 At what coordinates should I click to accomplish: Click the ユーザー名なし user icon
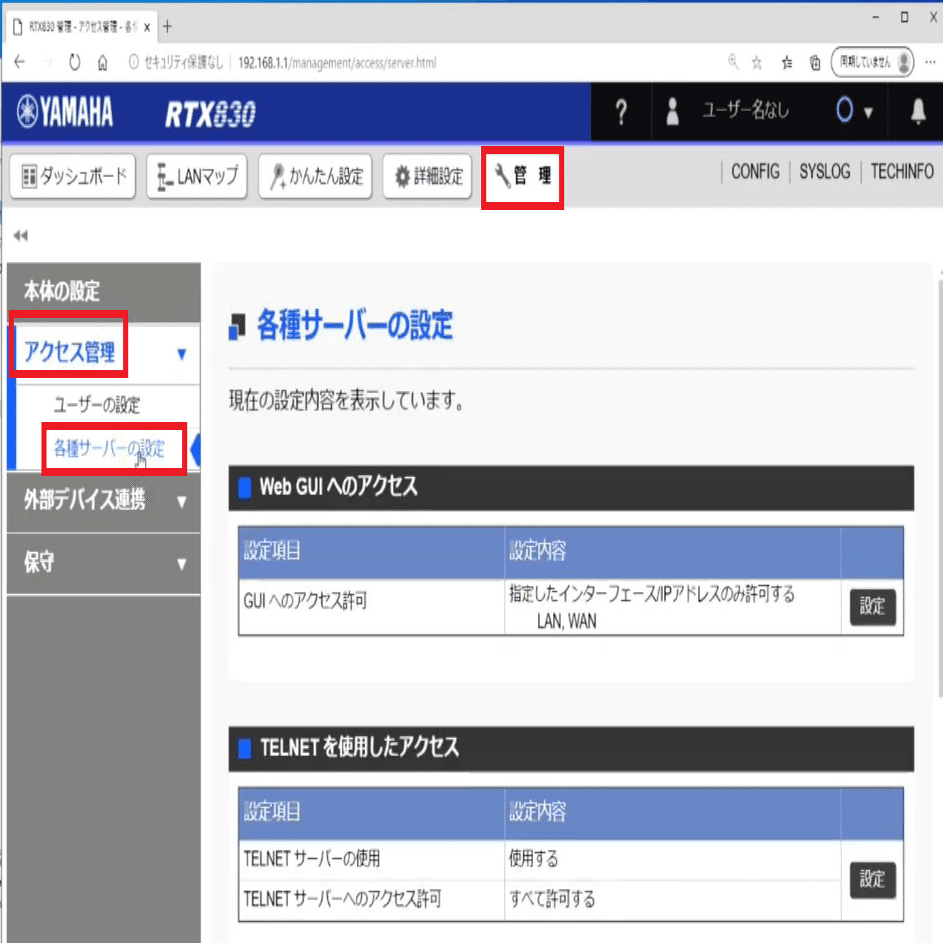(671, 112)
